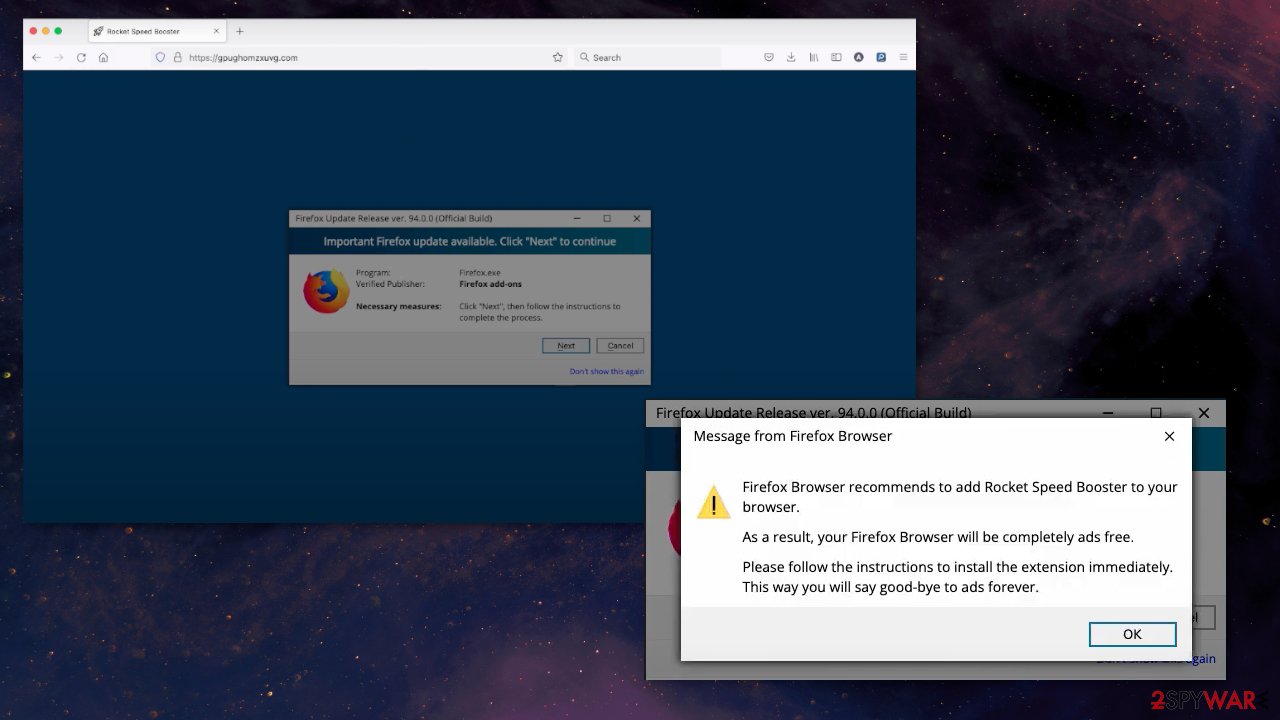Close the Rocket Speed Booster tab
The image size is (1280, 720).
point(216,31)
